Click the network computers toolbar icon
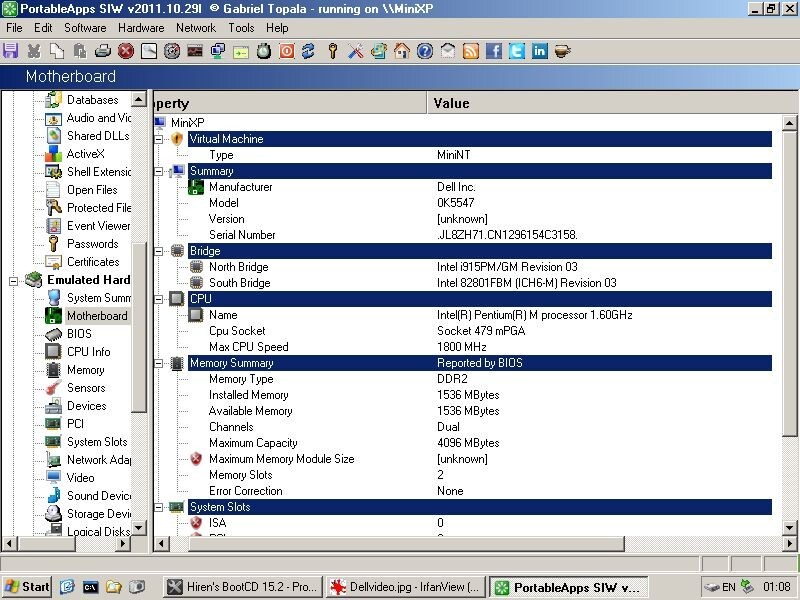The height and width of the screenshot is (600, 800). pos(218,51)
